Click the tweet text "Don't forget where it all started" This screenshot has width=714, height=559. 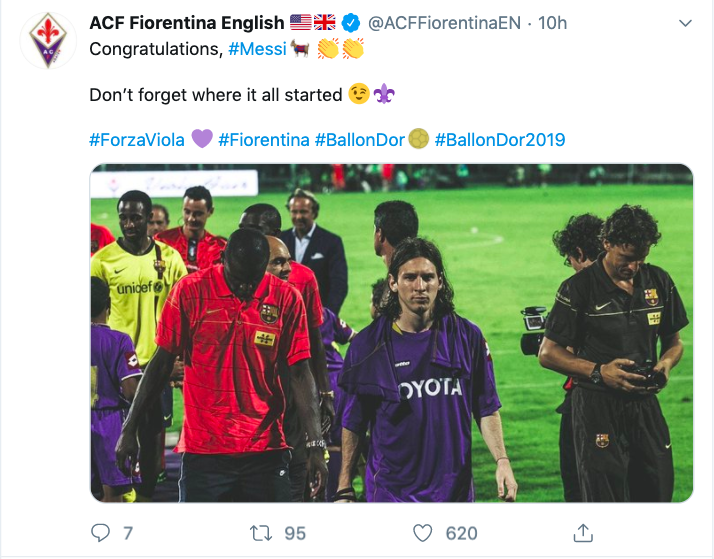point(216,95)
